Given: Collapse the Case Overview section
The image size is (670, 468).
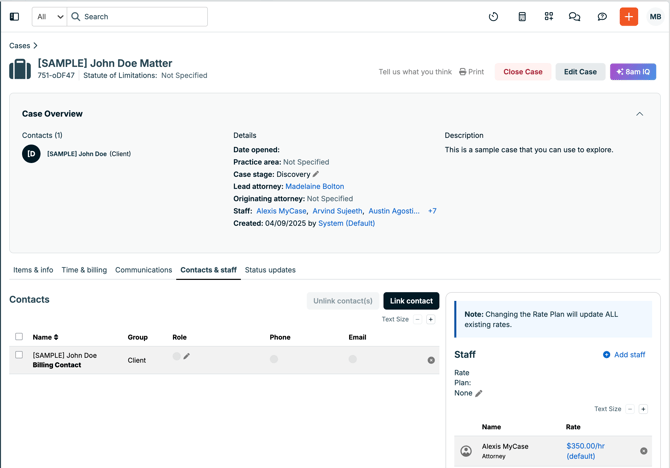Looking at the screenshot, I should tap(639, 114).
